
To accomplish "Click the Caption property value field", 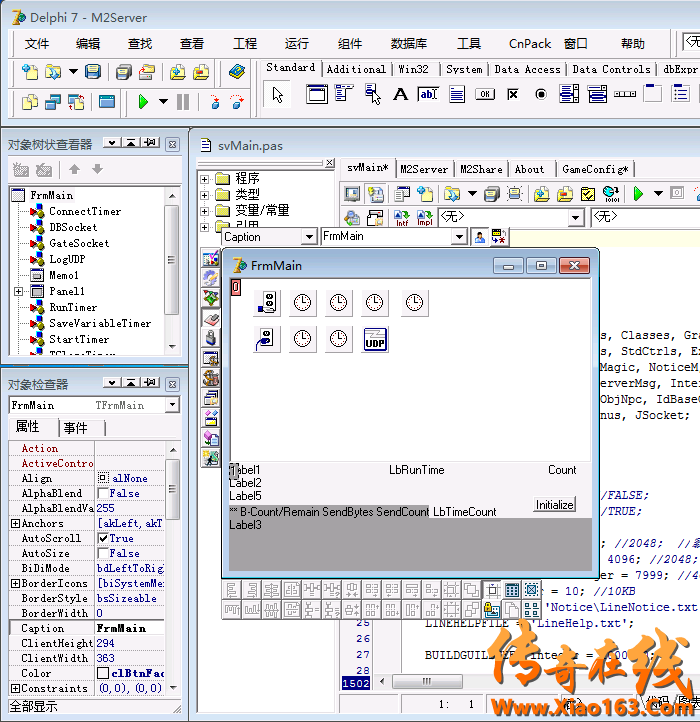I will 129,629.
